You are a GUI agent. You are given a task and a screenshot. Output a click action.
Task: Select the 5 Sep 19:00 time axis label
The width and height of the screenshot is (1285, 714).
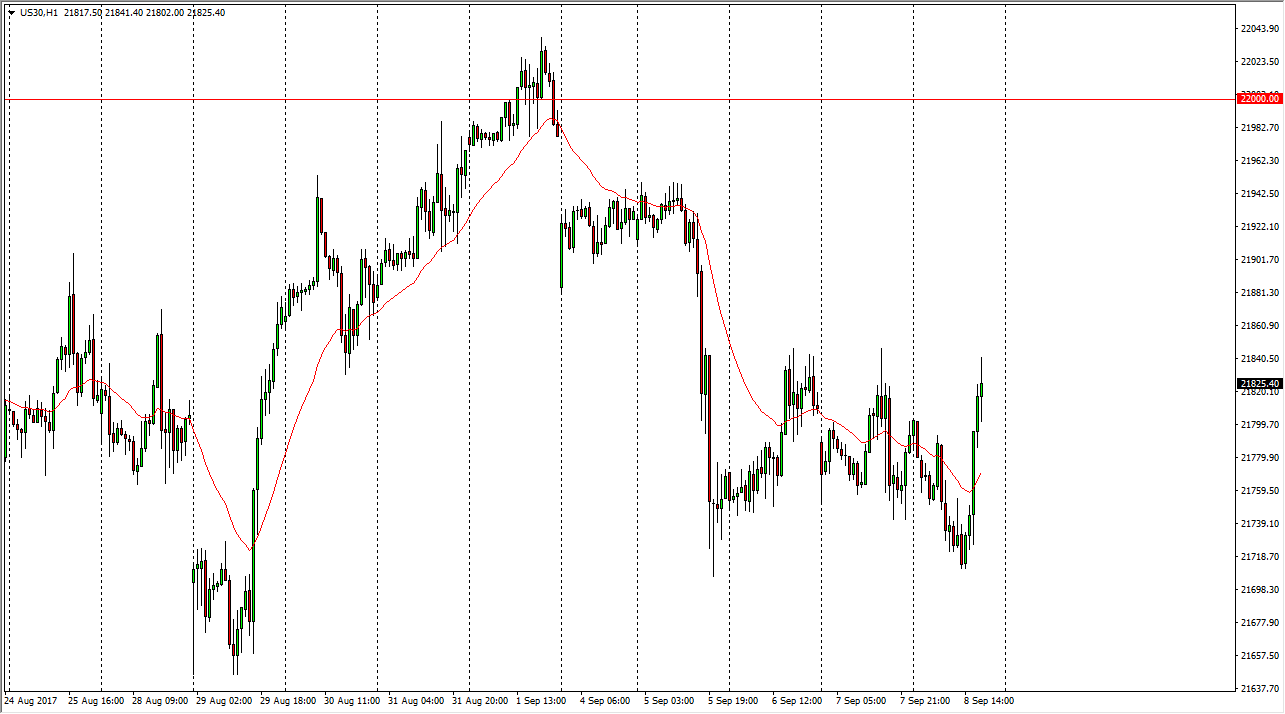pos(735,701)
